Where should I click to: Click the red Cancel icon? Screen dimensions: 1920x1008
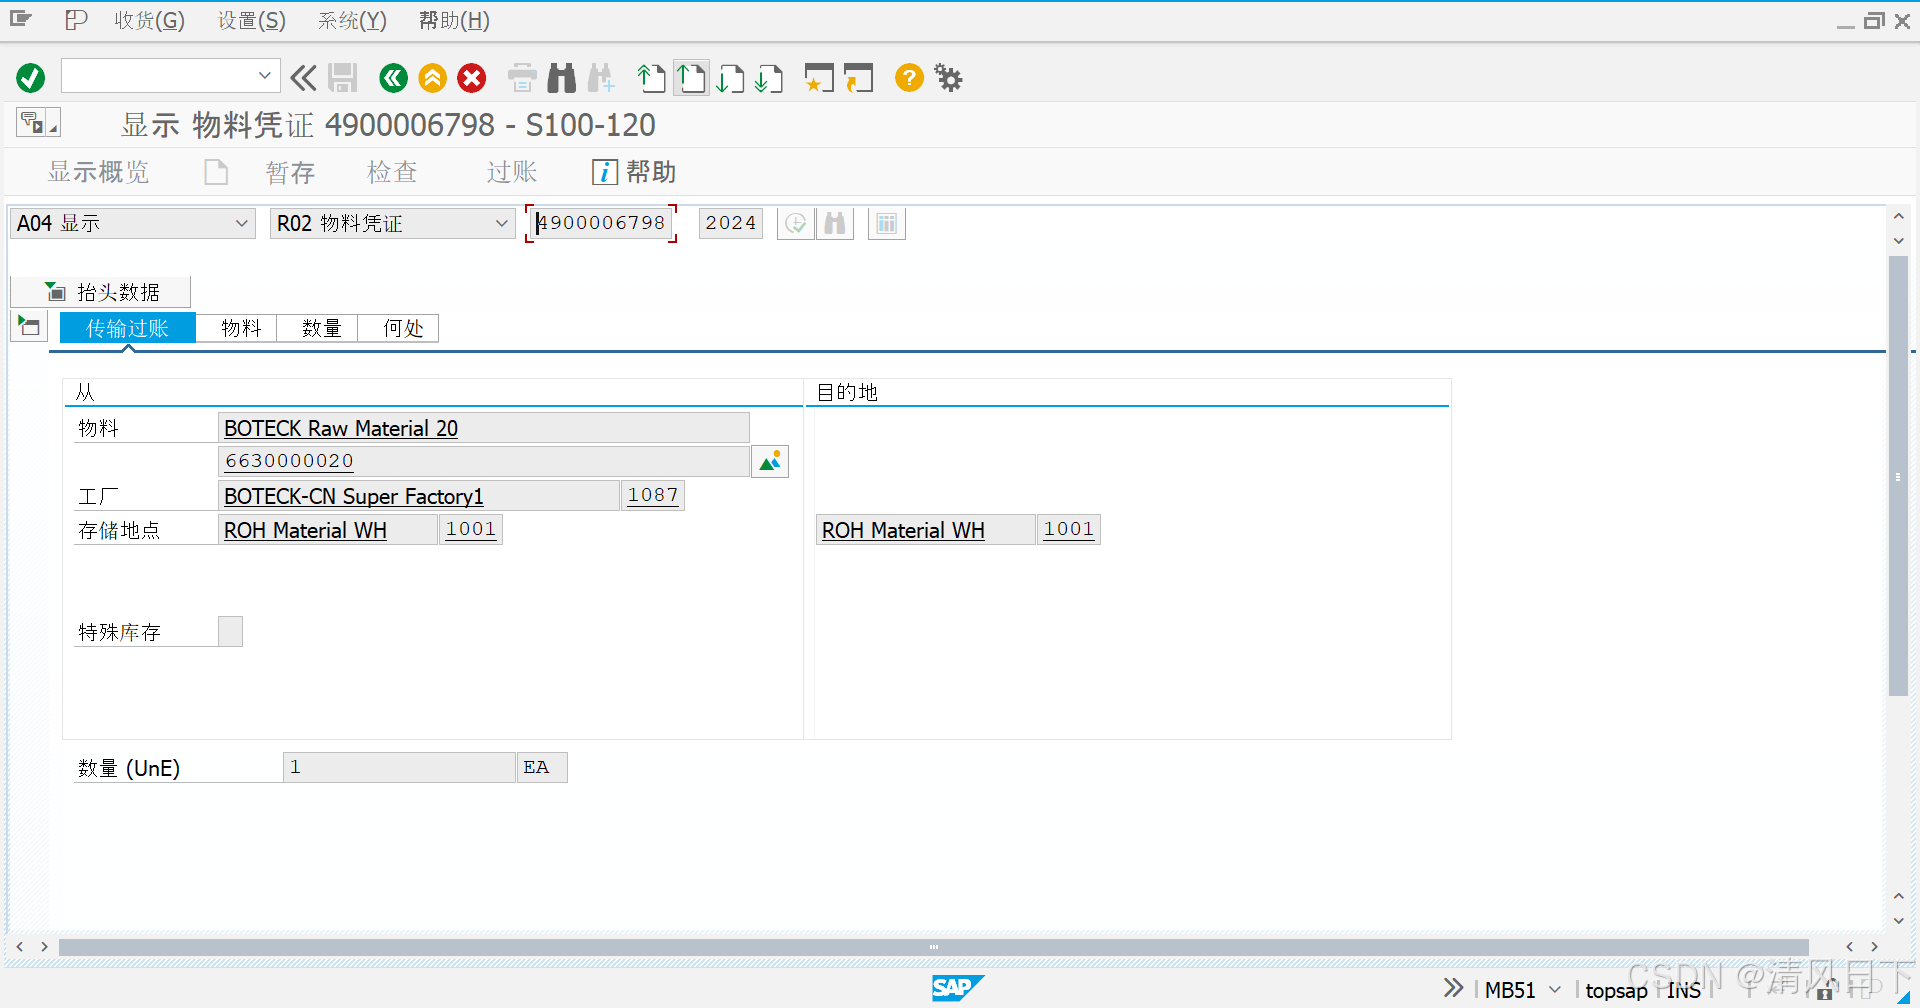point(472,78)
